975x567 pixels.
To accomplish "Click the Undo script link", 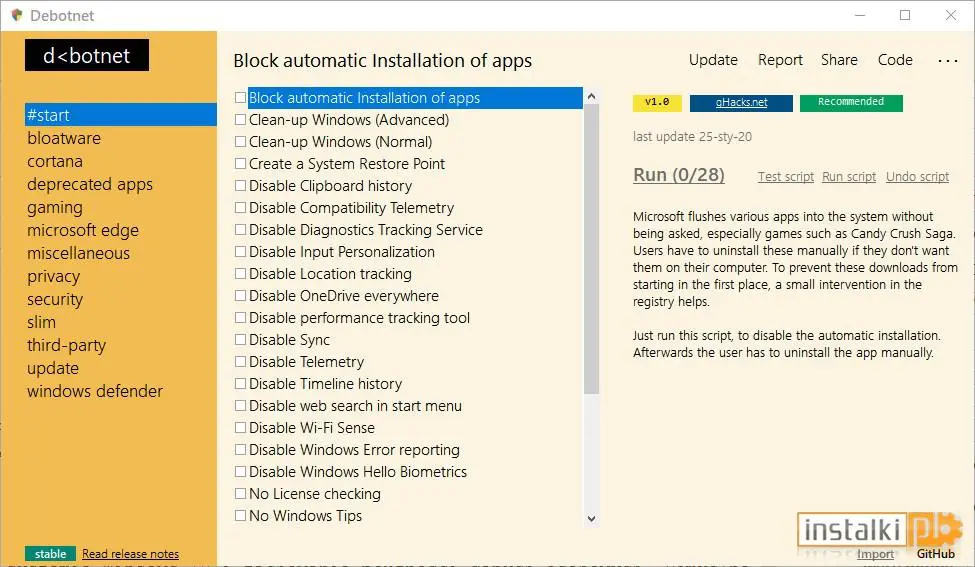I will 917,177.
